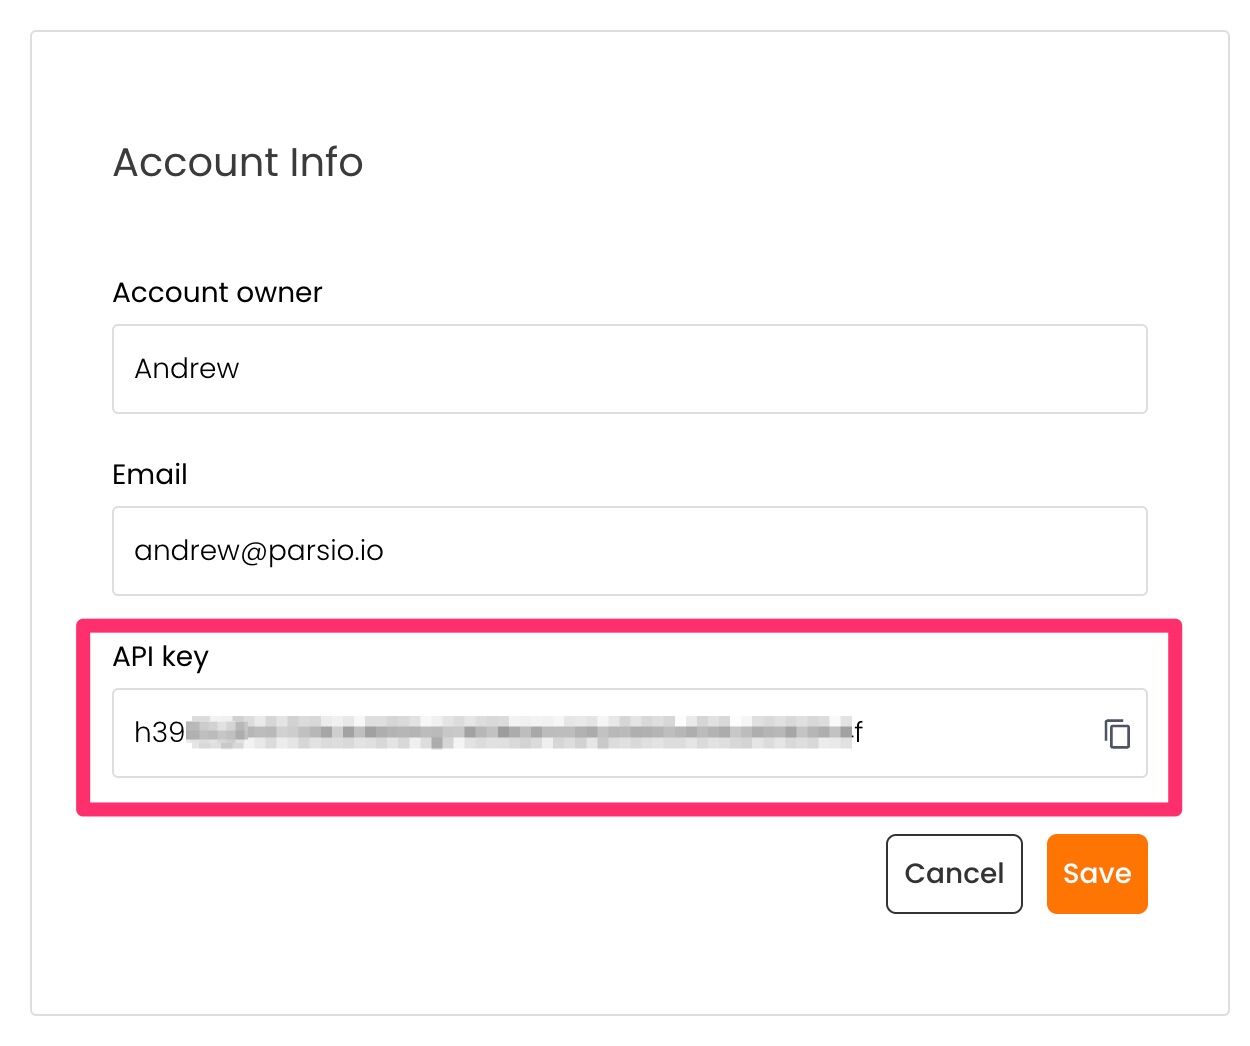The height and width of the screenshot is (1046, 1250).
Task: Select the partially blurred API key value
Action: [x=500, y=733]
